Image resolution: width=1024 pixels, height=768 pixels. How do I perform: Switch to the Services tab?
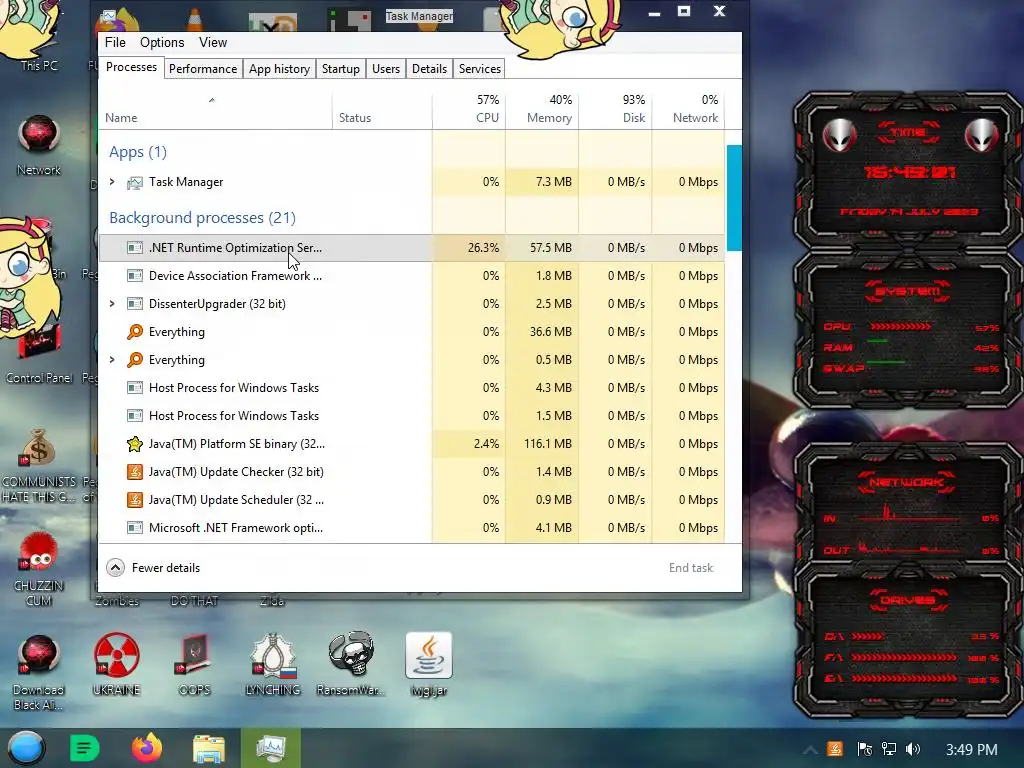click(x=479, y=69)
